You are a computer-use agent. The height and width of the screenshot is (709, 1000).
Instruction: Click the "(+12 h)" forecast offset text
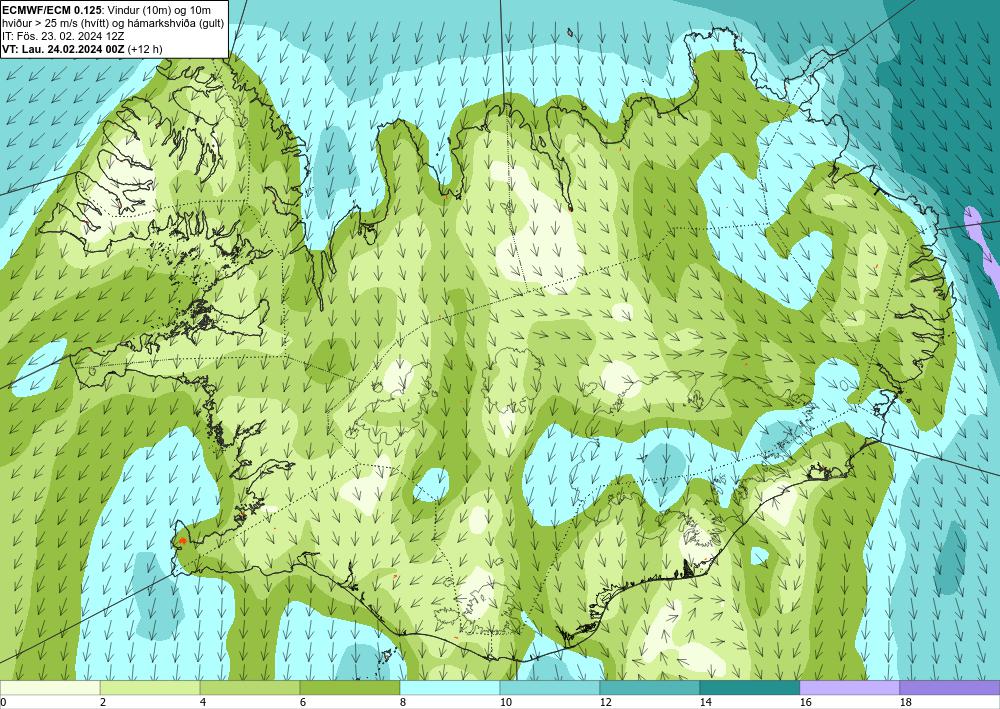pos(145,49)
